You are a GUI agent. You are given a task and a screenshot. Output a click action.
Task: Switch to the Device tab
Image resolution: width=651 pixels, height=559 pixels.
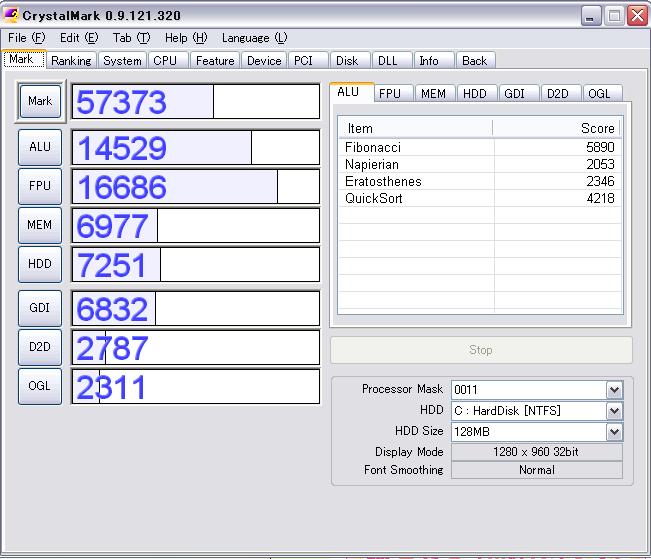(x=264, y=61)
